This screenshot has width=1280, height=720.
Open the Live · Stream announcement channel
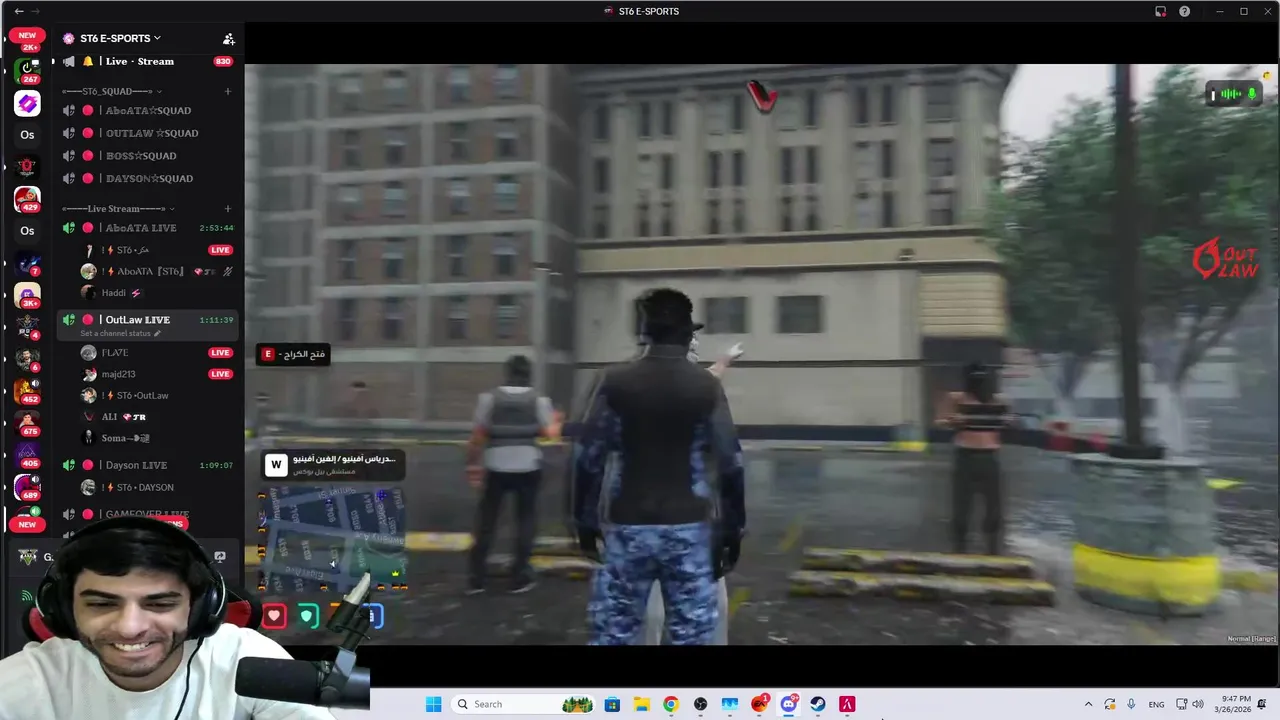pos(140,61)
